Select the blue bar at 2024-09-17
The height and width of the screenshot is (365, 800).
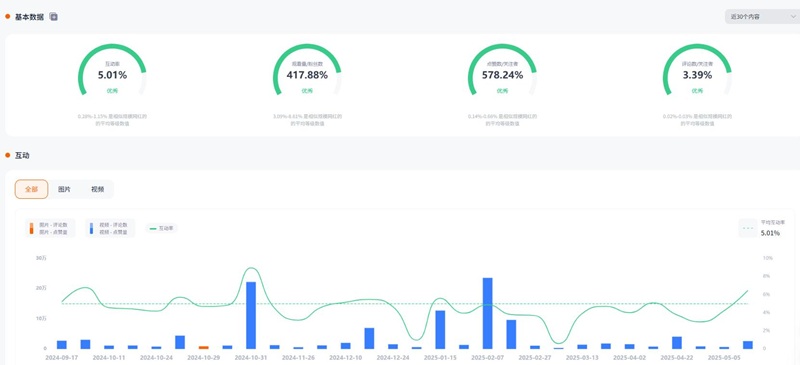(62, 345)
